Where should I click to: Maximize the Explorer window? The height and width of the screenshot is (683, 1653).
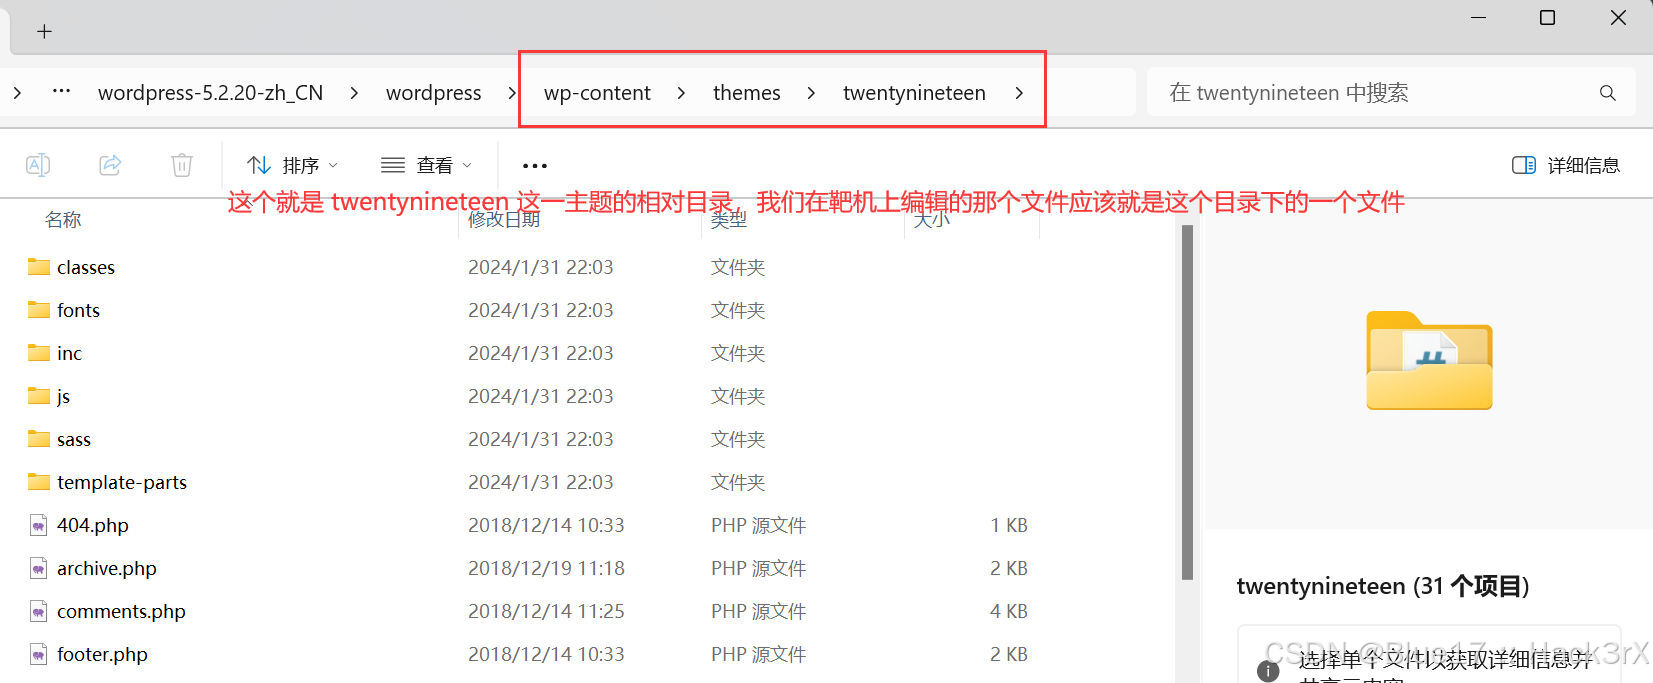coord(1547,18)
